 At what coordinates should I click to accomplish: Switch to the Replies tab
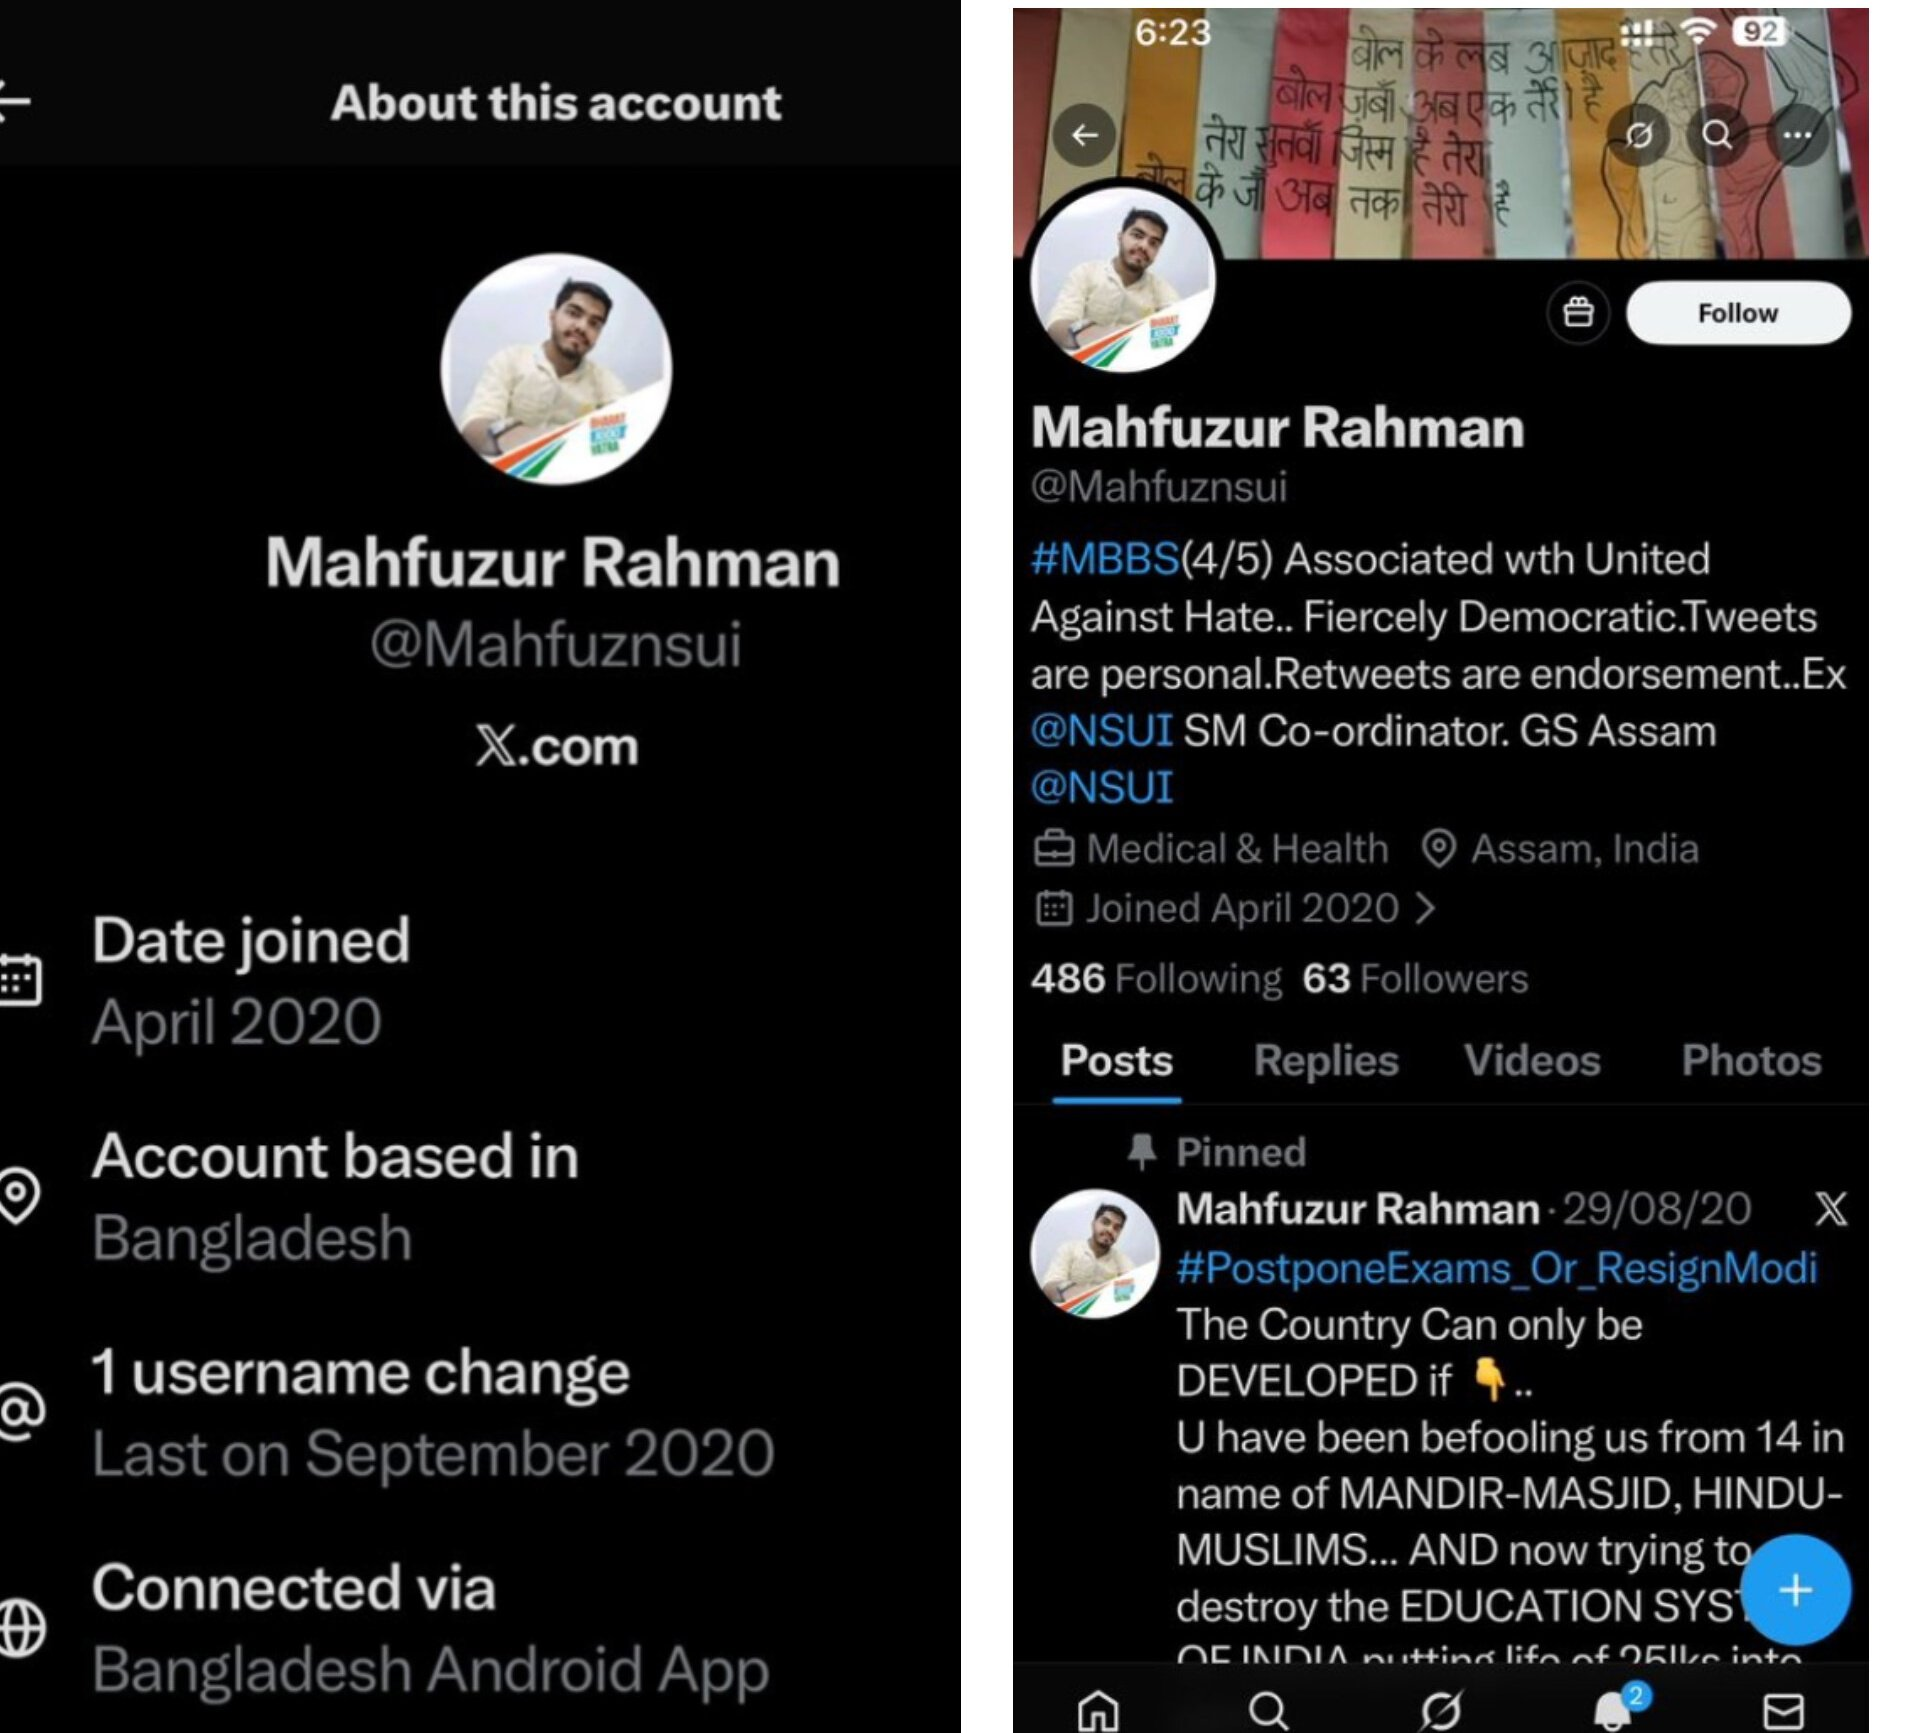click(x=1326, y=1061)
